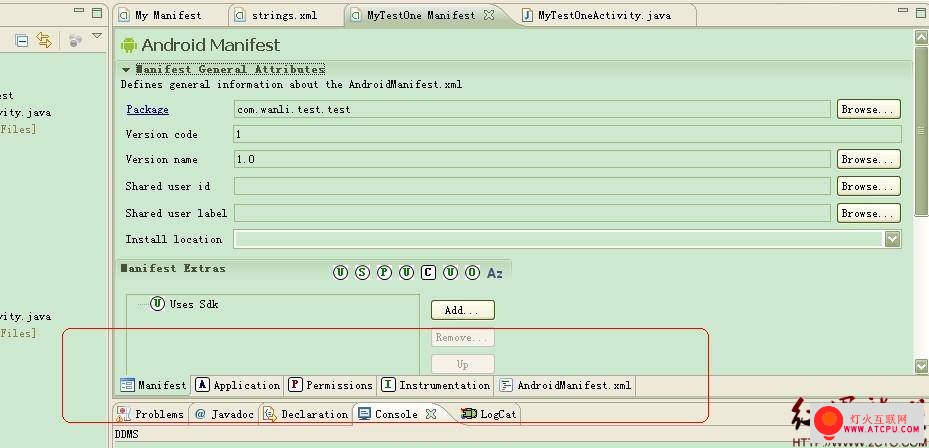Viewport: 929px width, 448px height.
Task: Minimize the left package panel
Action: (x=80, y=11)
